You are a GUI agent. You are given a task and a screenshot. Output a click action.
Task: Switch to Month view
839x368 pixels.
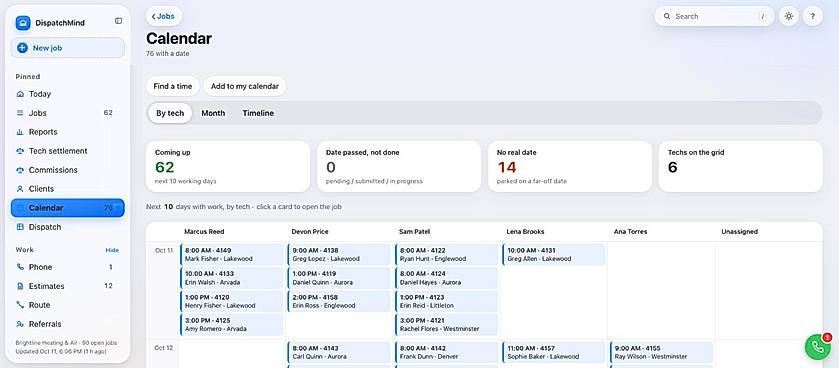coord(213,113)
